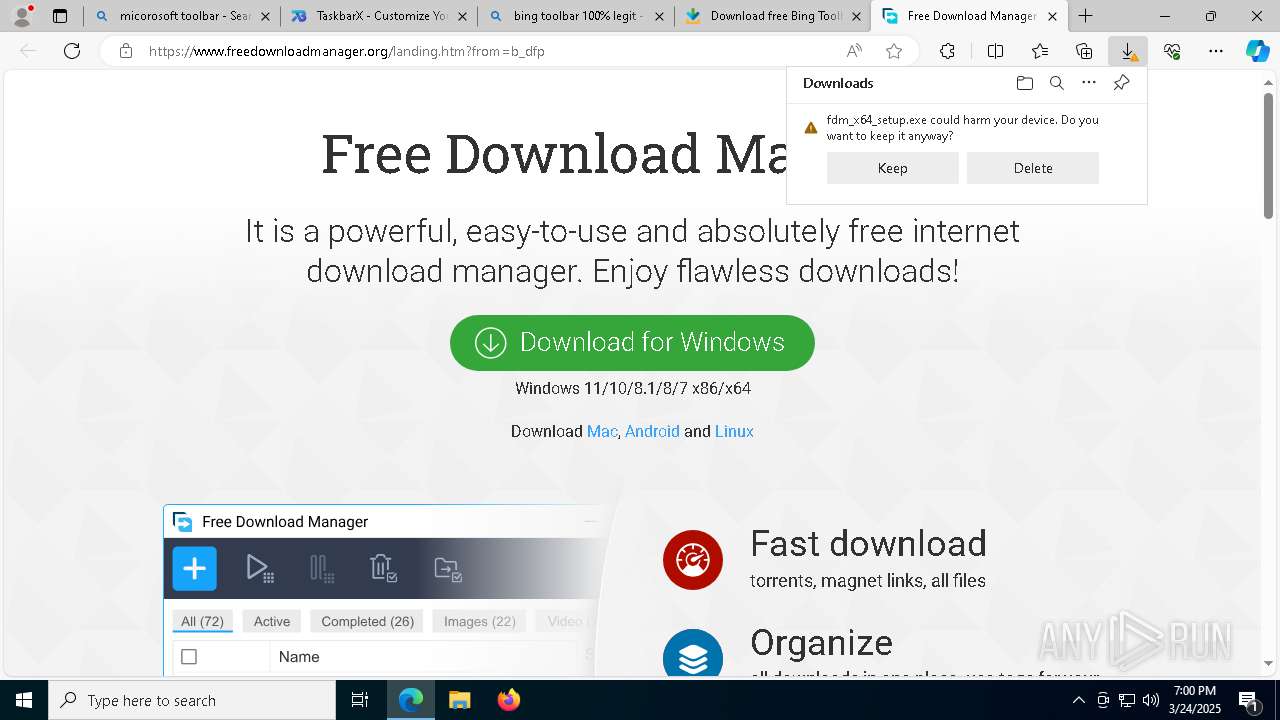The image size is (1280, 720).
Task: Click the Name column header
Action: (x=299, y=657)
